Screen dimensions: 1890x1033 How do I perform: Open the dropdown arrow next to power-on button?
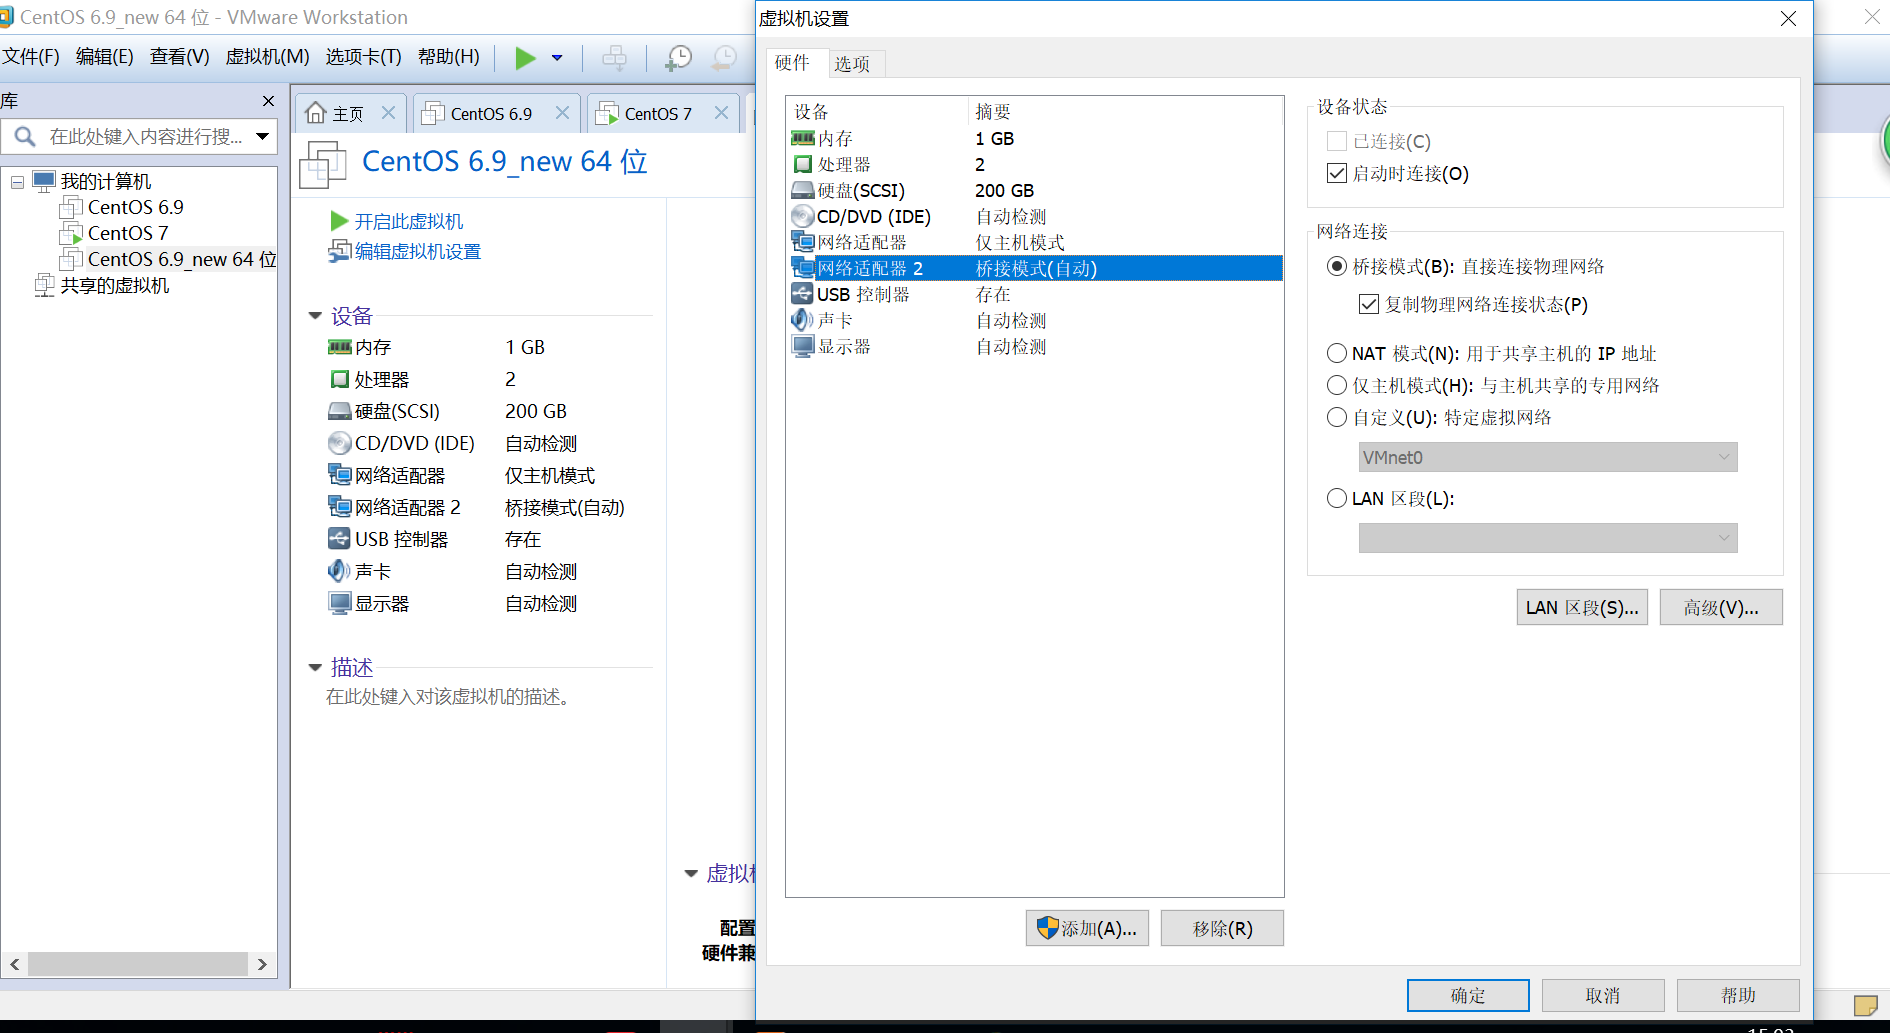tap(557, 58)
